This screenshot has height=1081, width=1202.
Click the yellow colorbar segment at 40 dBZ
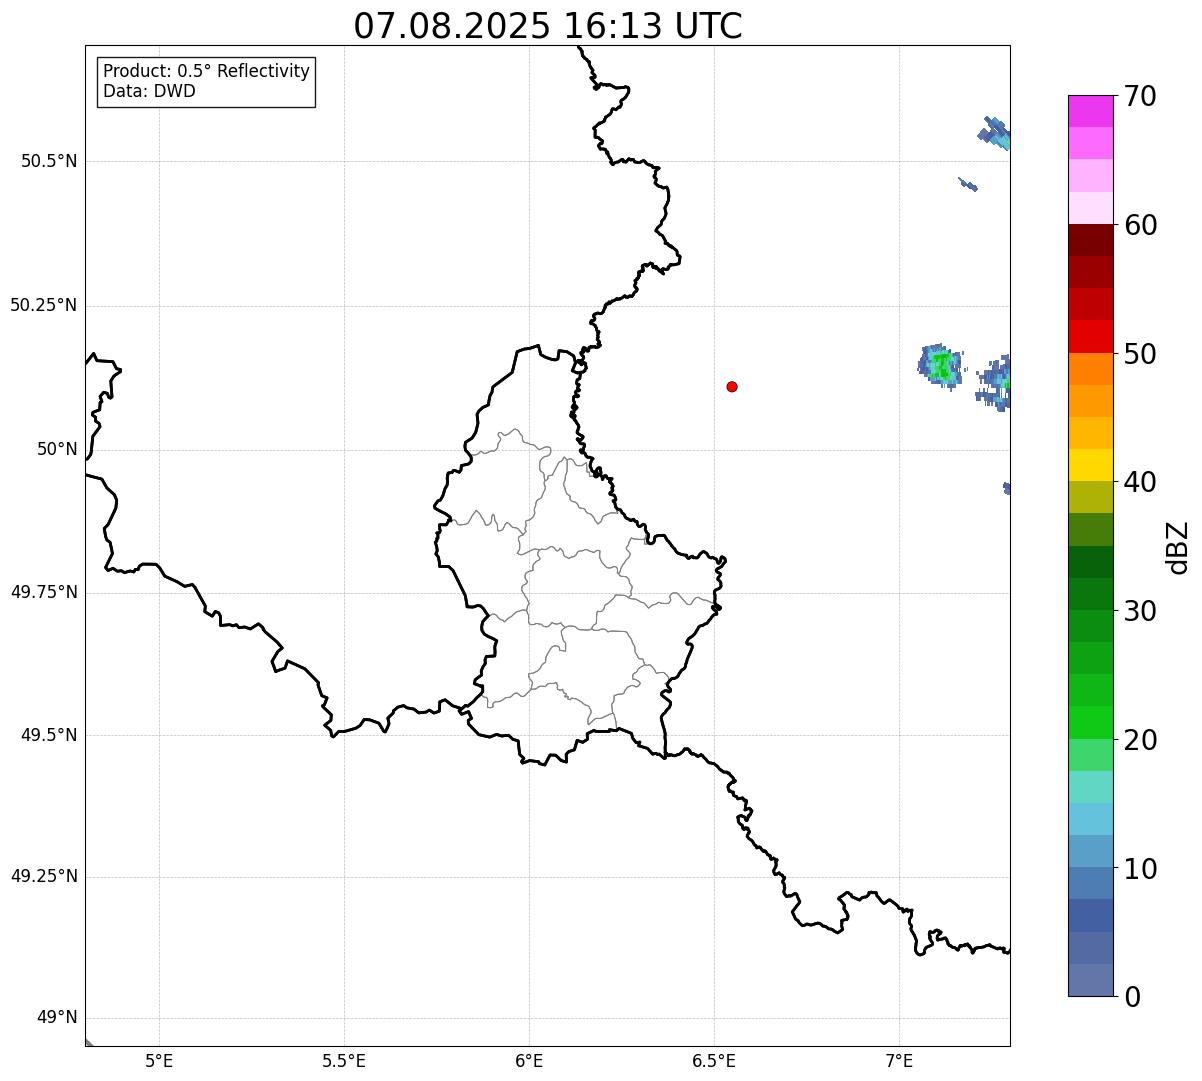click(1090, 465)
